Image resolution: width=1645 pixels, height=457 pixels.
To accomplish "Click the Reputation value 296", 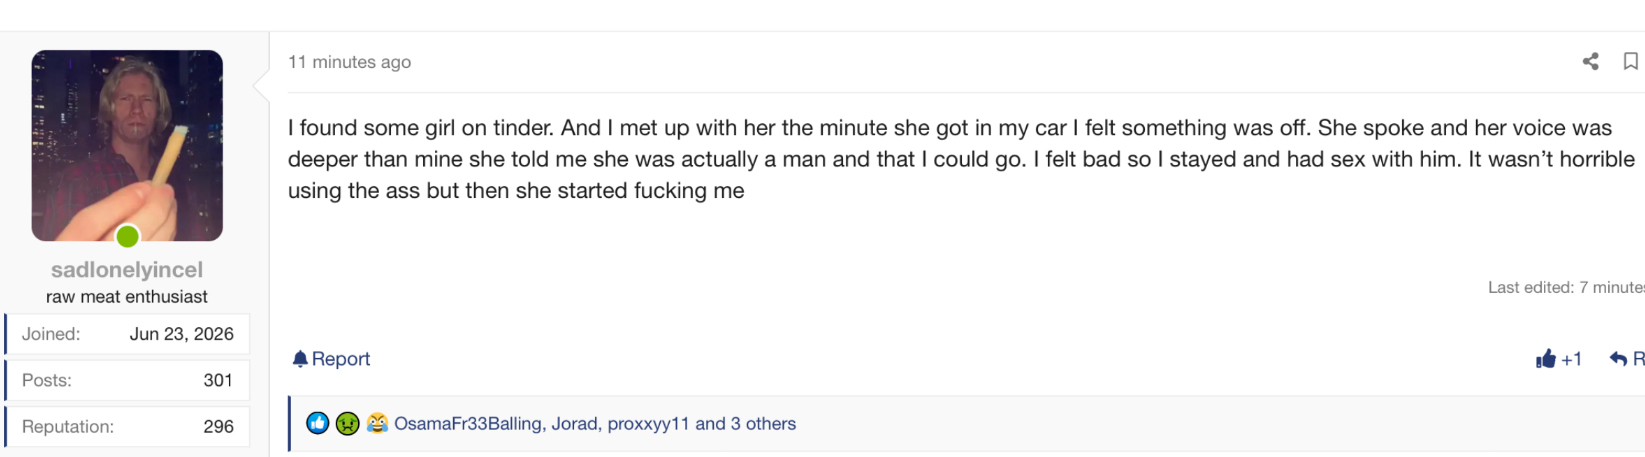I will [x=218, y=426].
